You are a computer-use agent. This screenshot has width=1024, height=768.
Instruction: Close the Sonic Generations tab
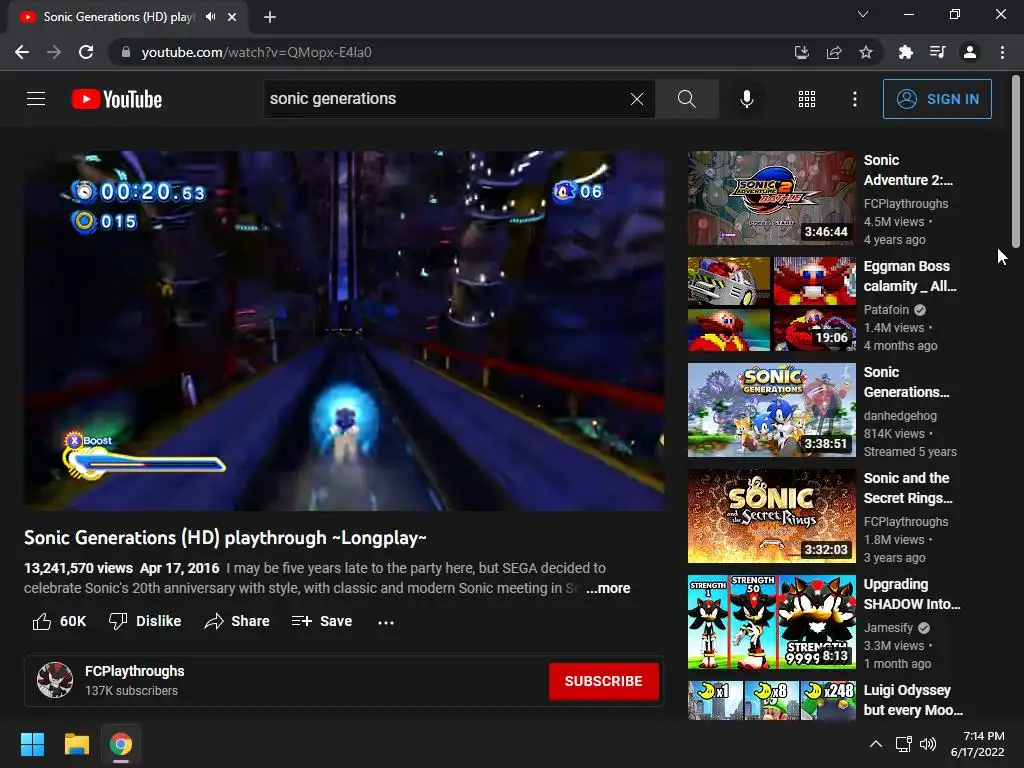pos(232,17)
